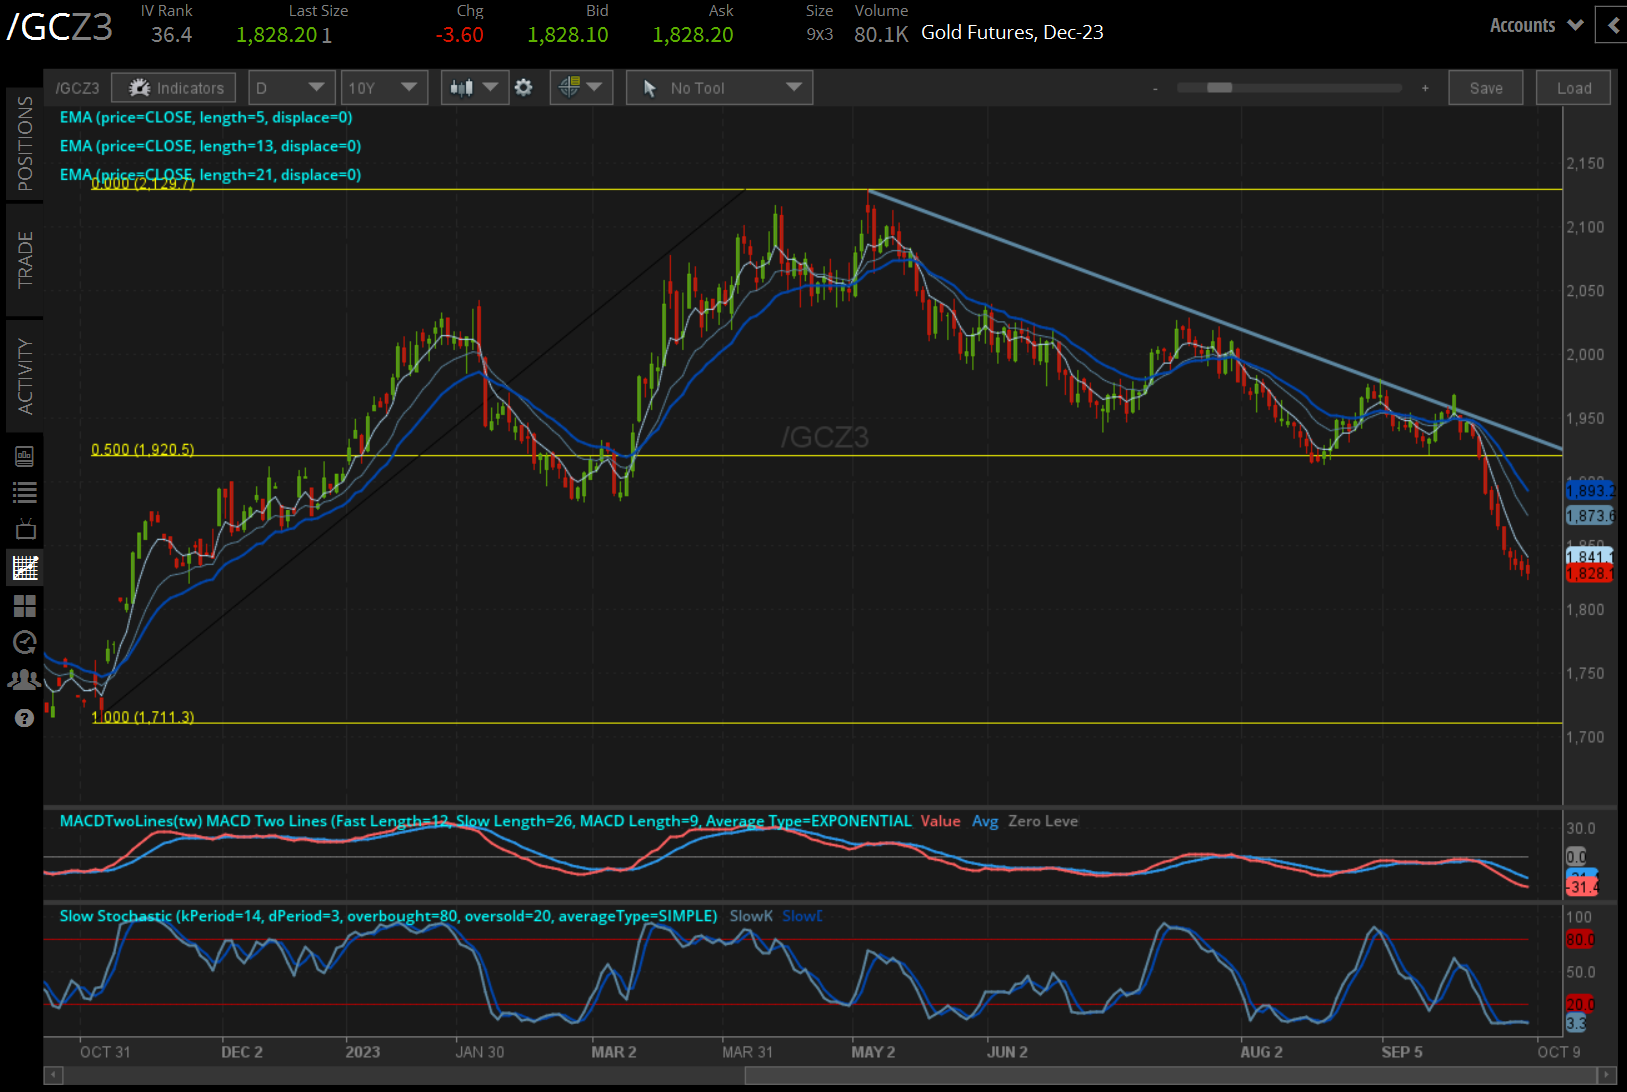
Task: Open the community people icon
Action: (x=24, y=680)
